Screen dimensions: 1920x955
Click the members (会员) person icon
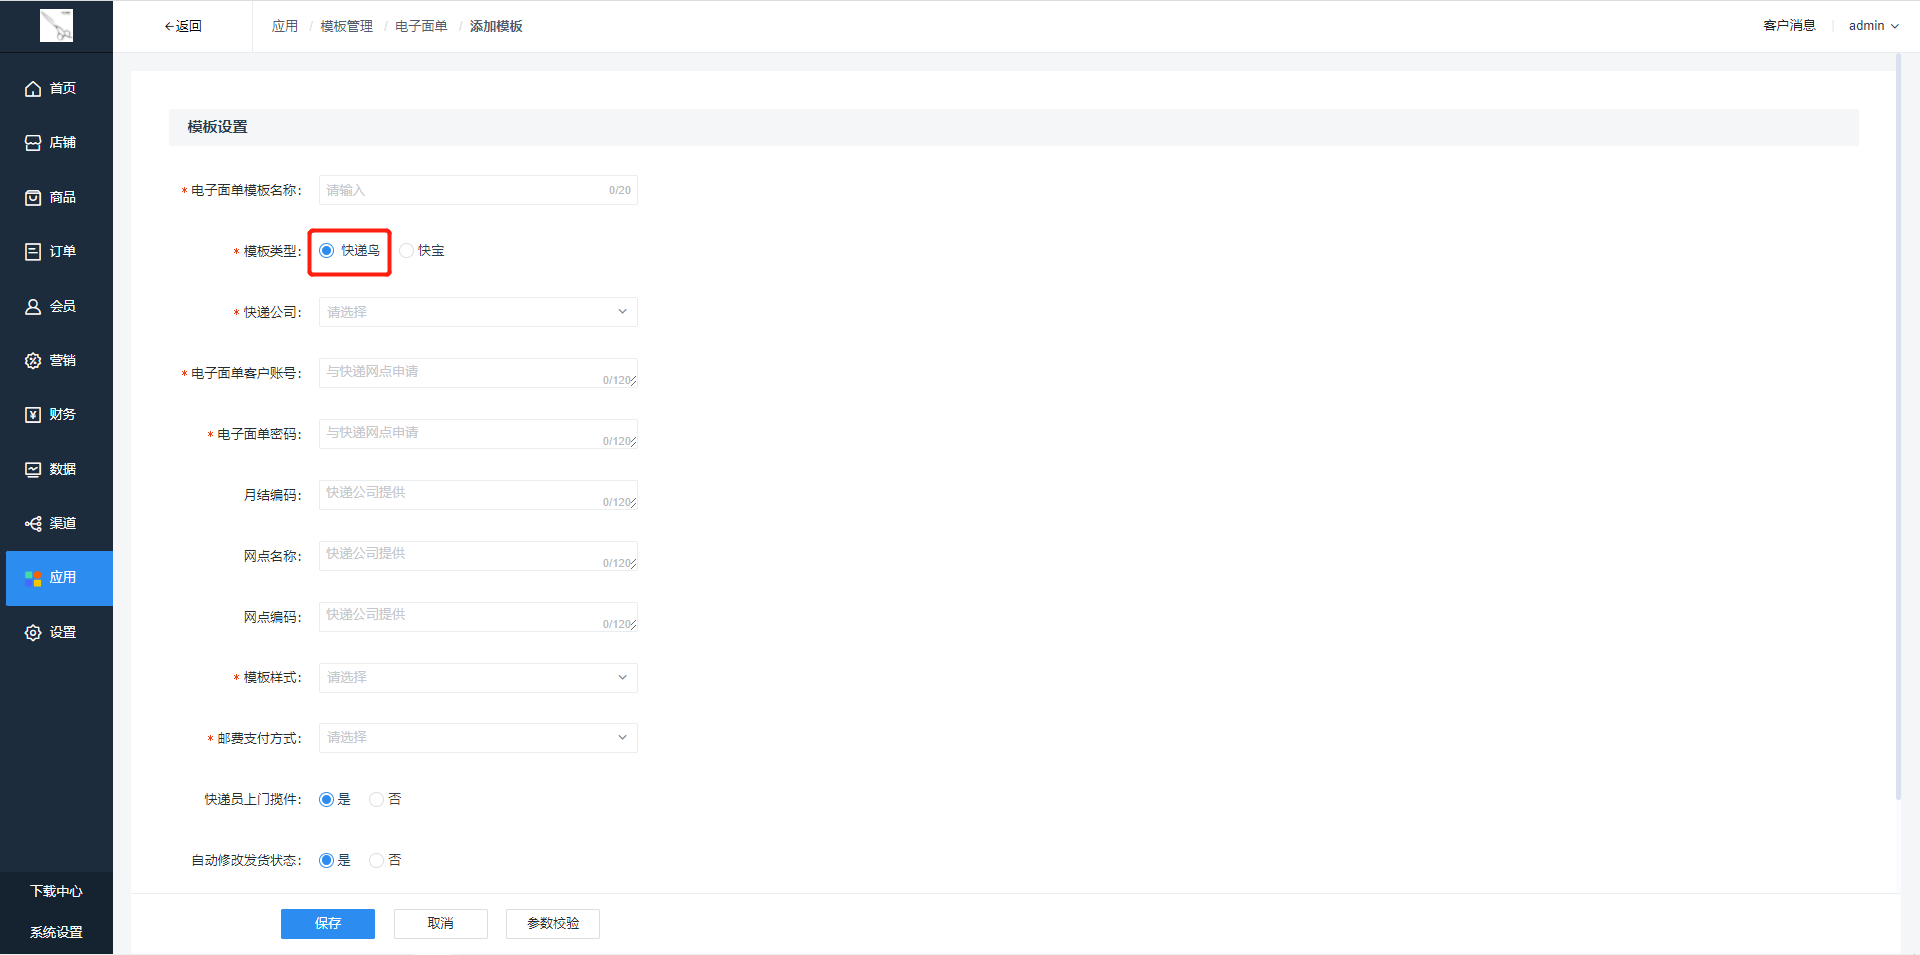(x=33, y=307)
